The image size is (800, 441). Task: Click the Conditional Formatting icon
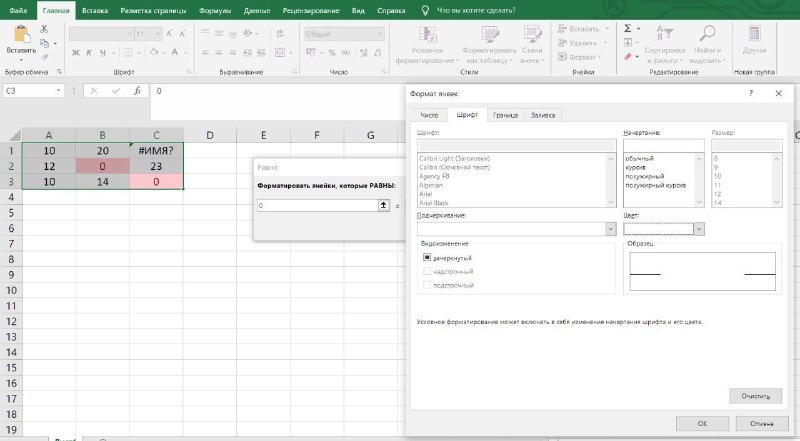pos(428,35)
